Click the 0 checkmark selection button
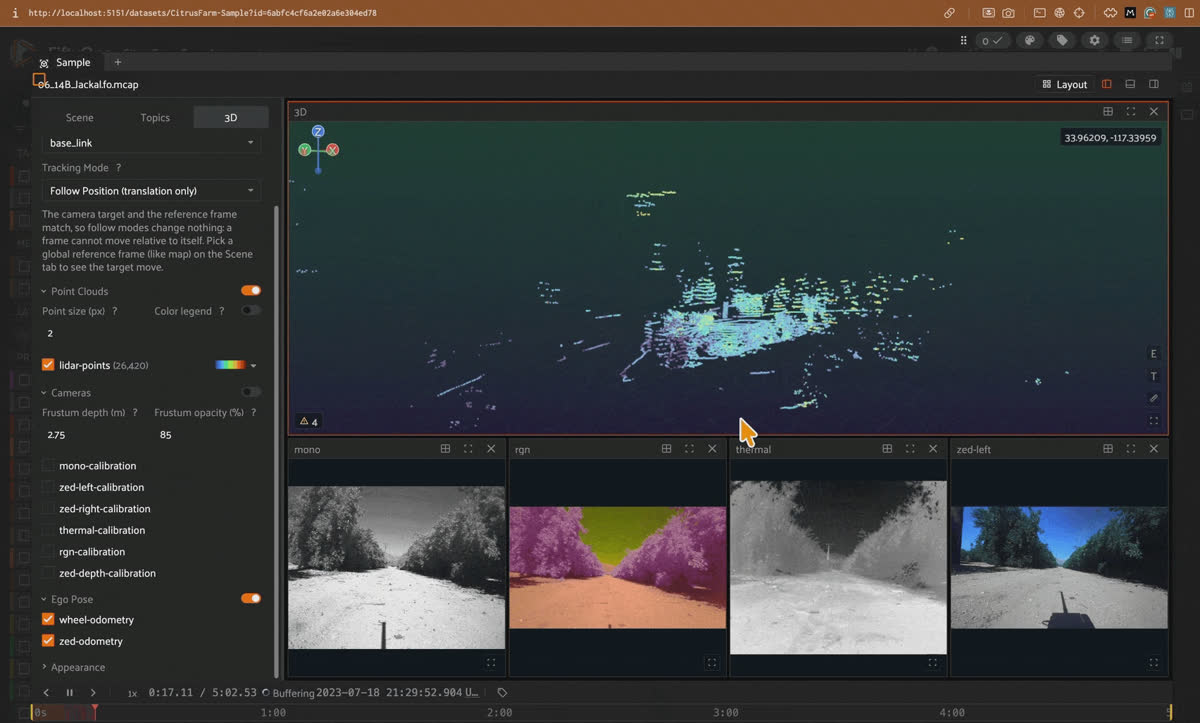Image resolution: width=1200 pixels, height=723 pixels. (x=993, y=41)
